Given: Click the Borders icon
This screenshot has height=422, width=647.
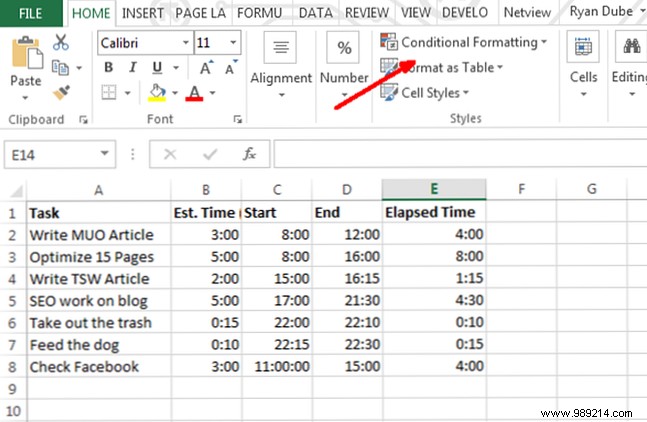Looking at the screenshot, I should (x=109, y=92).
